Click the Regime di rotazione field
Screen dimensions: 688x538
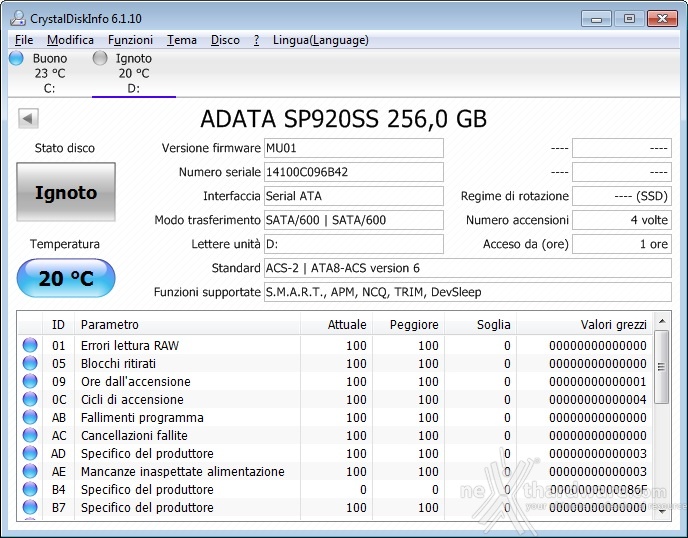622,196
